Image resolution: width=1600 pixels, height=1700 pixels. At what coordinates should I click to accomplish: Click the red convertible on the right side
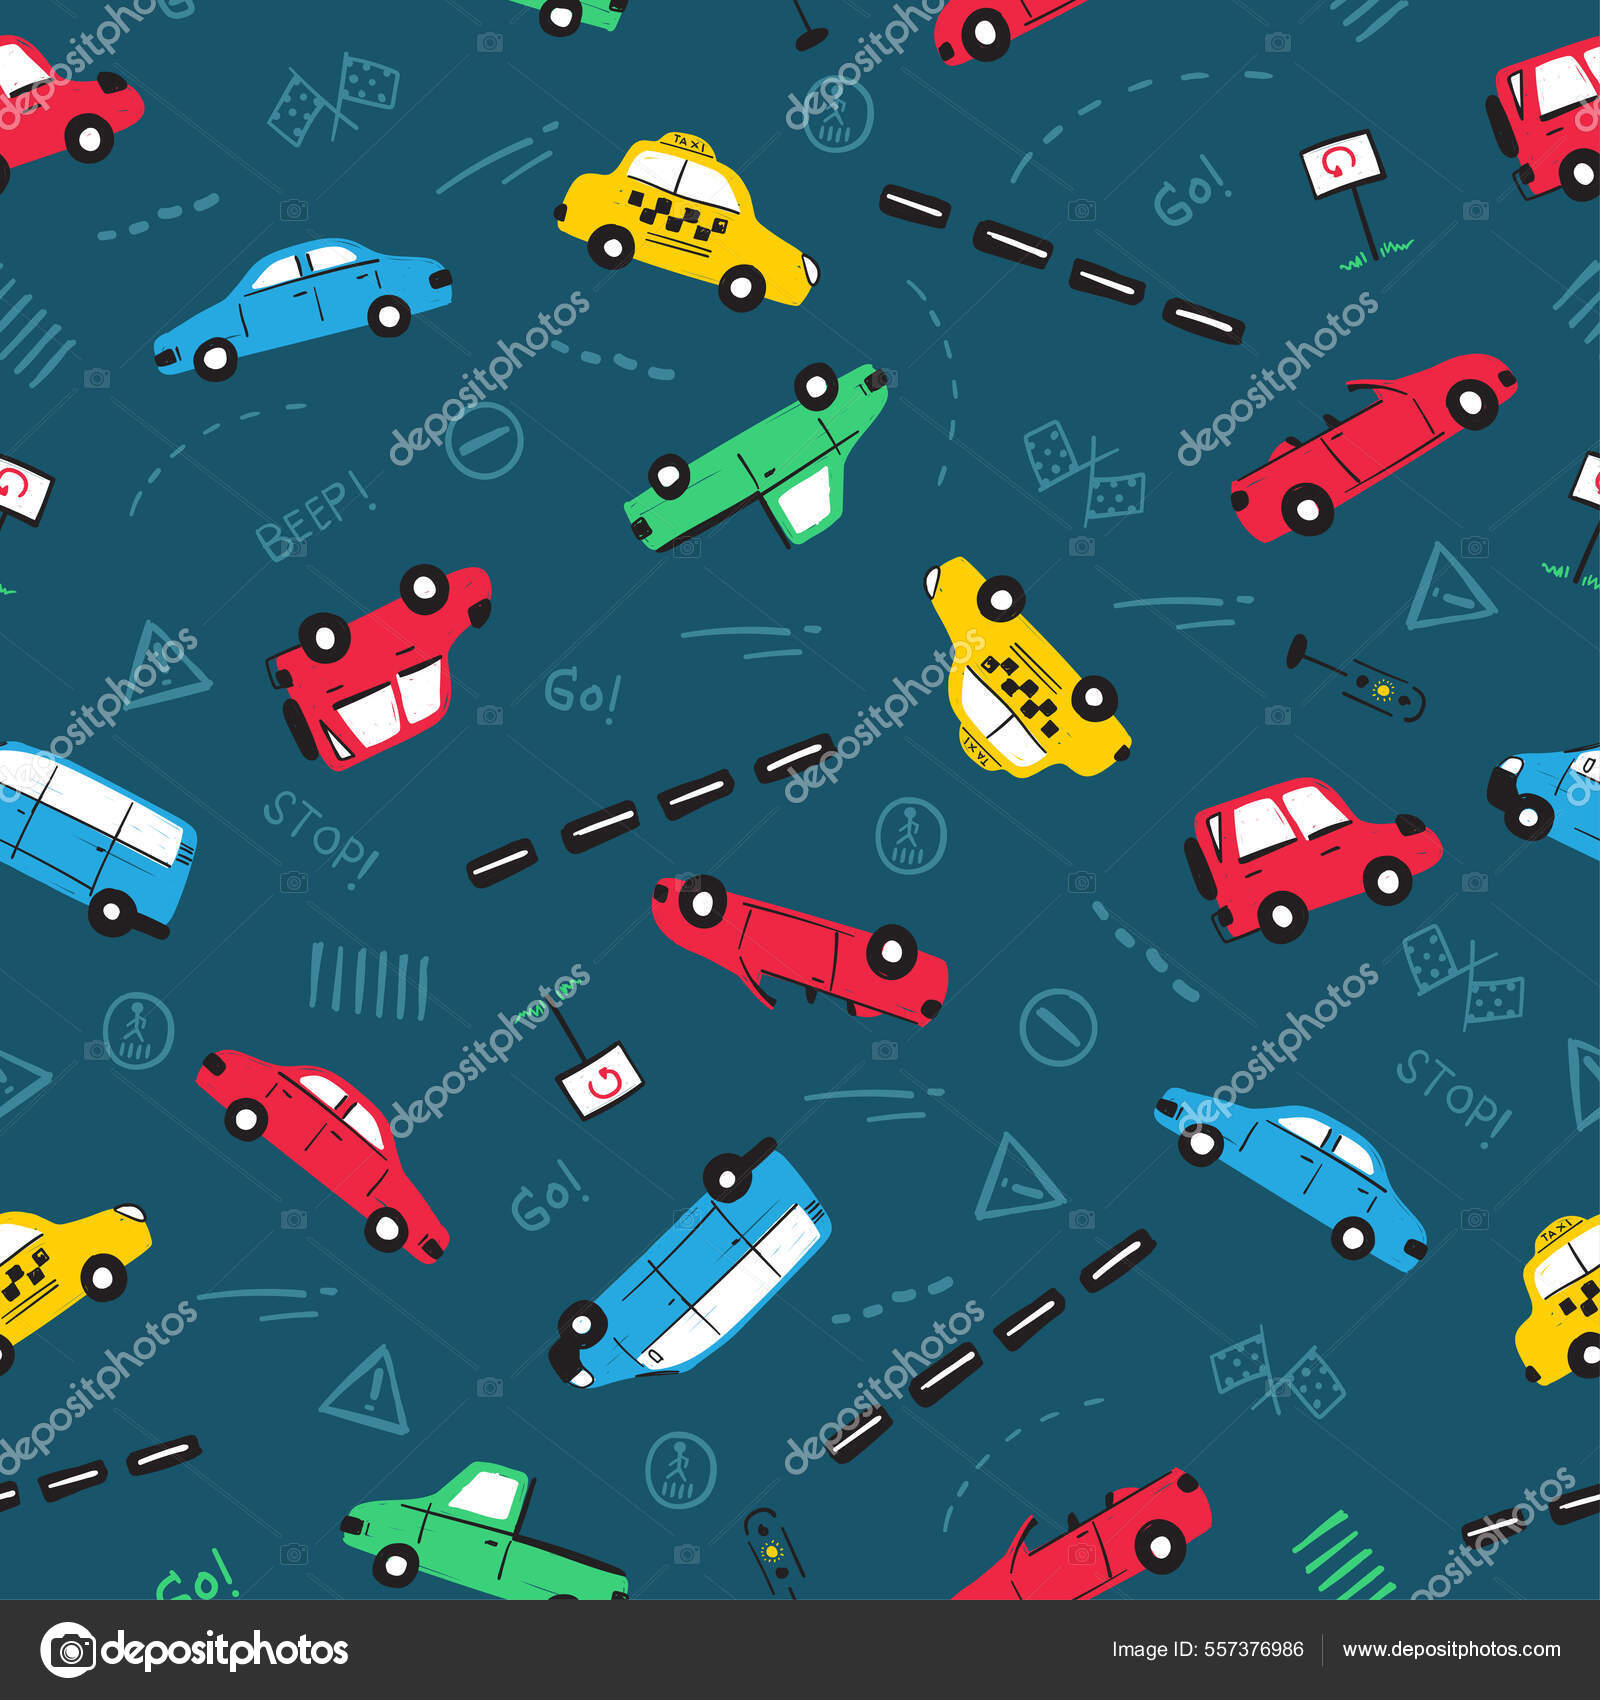pos(1380,440)
